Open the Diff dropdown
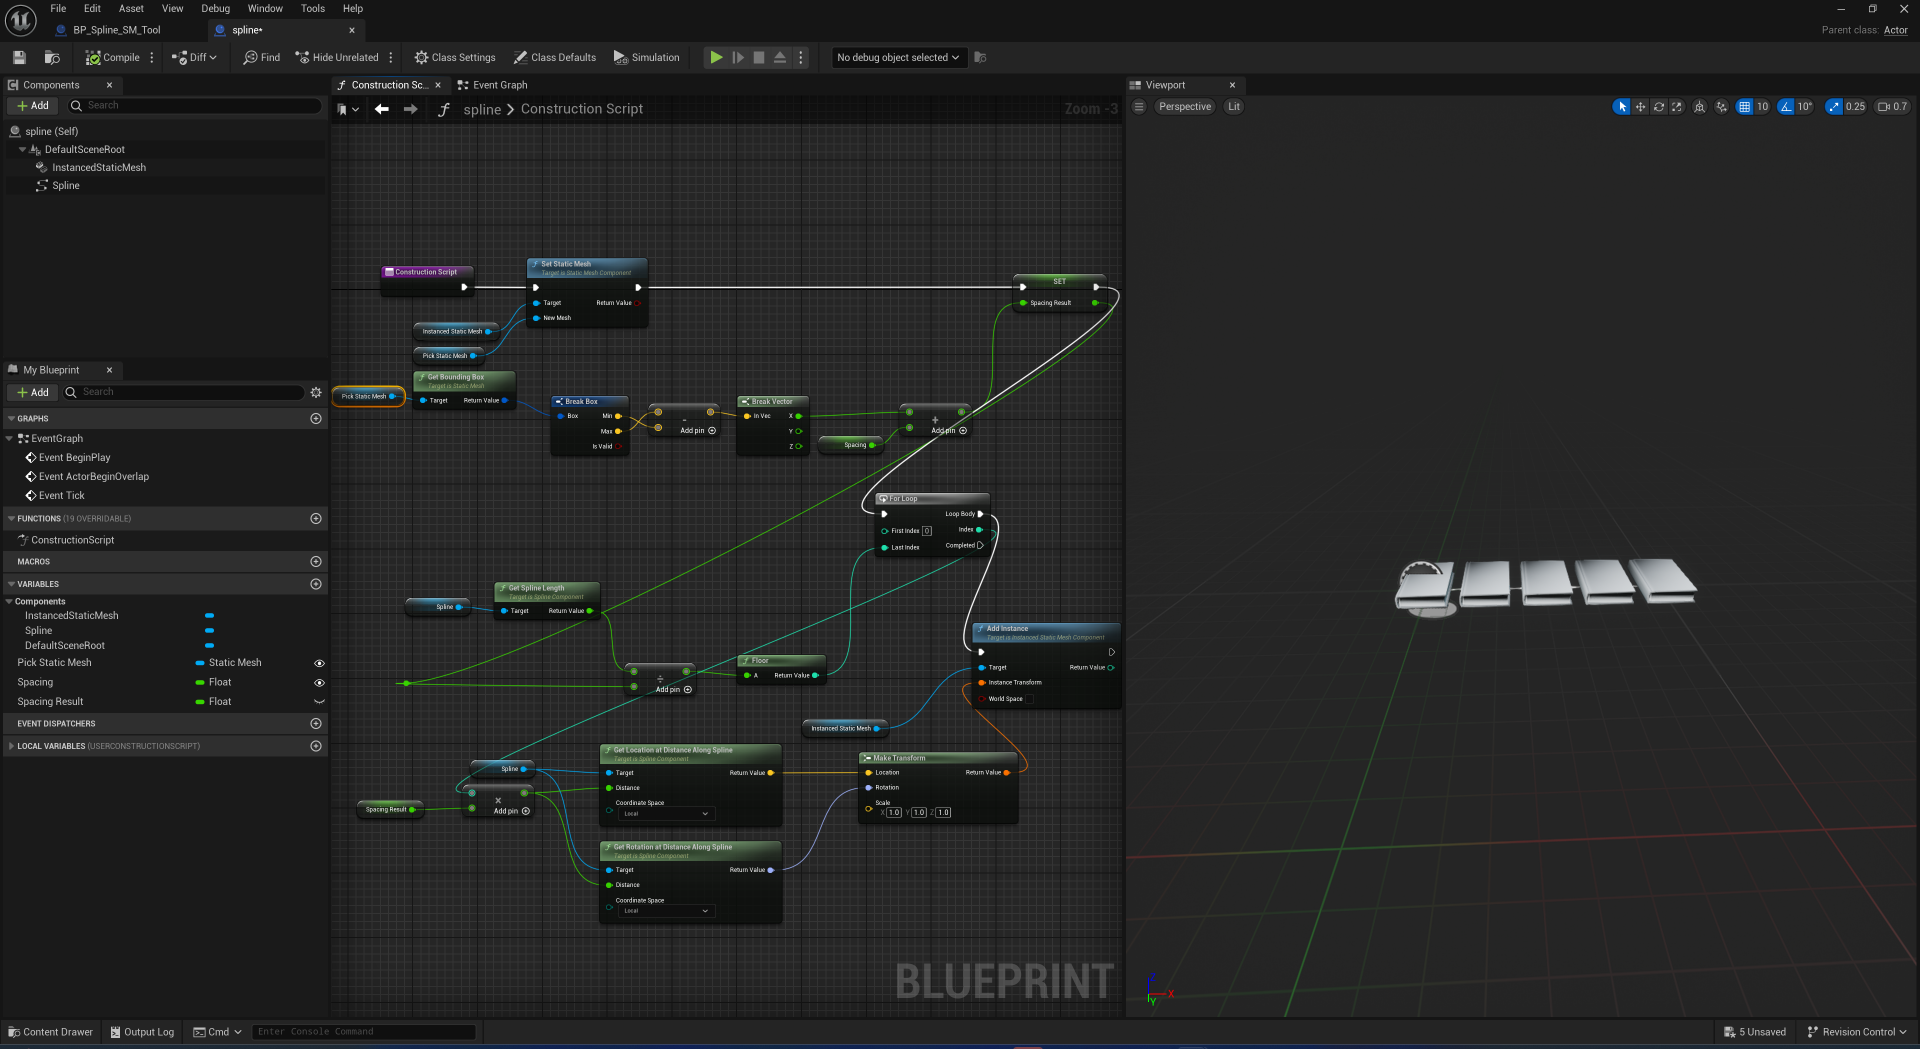Screen dimensions: 1920x1049 (x=195, y=58)
